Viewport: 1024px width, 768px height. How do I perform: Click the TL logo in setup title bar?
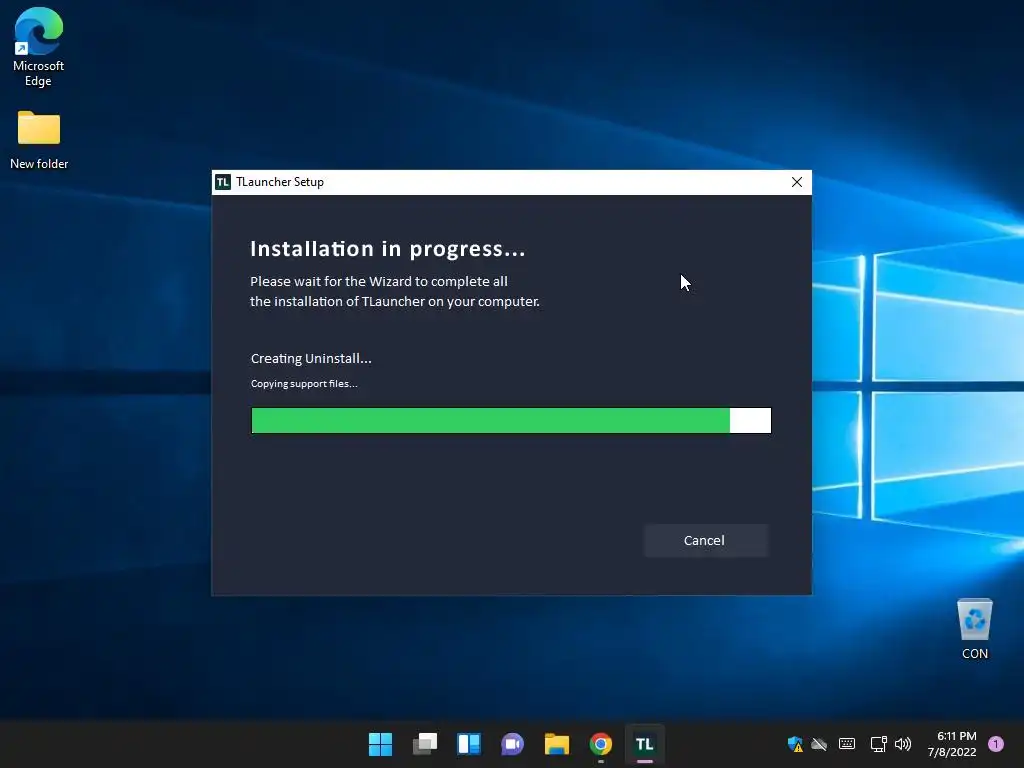tap(223, 182)
